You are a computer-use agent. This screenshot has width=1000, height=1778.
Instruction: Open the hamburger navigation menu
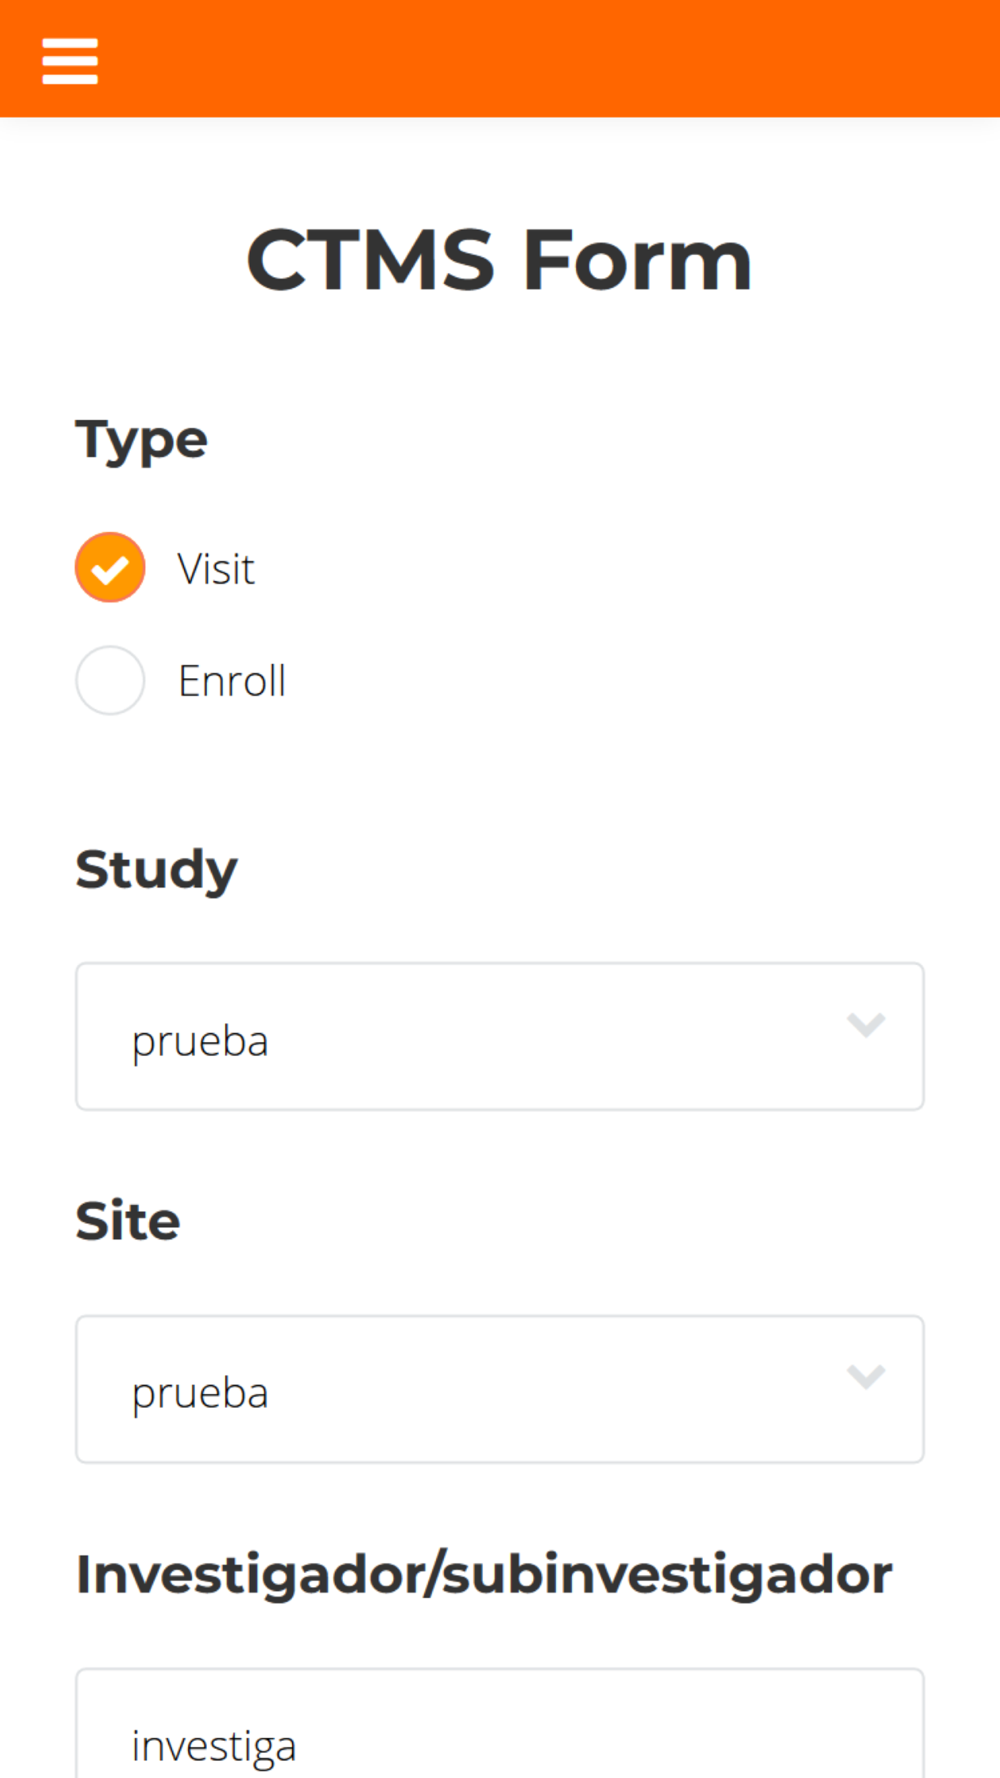[x=70, y=61]
